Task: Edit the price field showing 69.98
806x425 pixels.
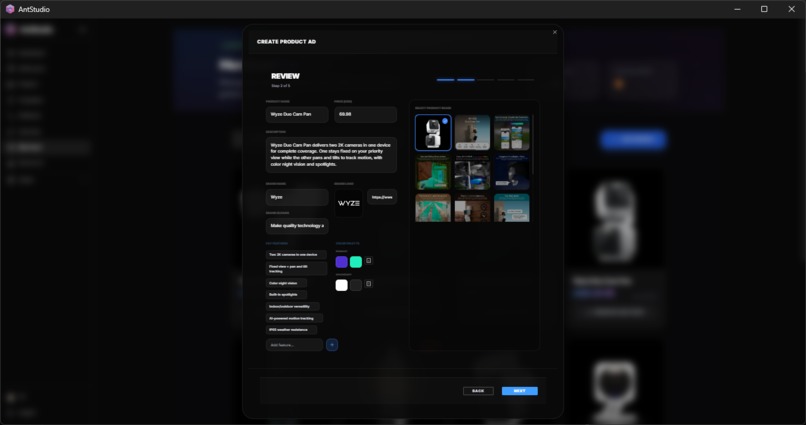Action: (x=365, y=114)
